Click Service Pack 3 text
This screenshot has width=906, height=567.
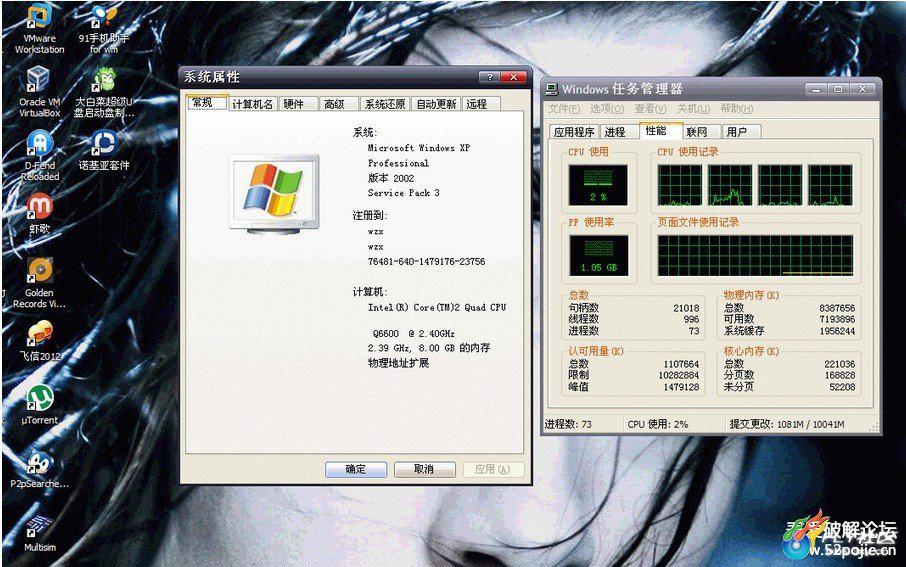point(403,193)
